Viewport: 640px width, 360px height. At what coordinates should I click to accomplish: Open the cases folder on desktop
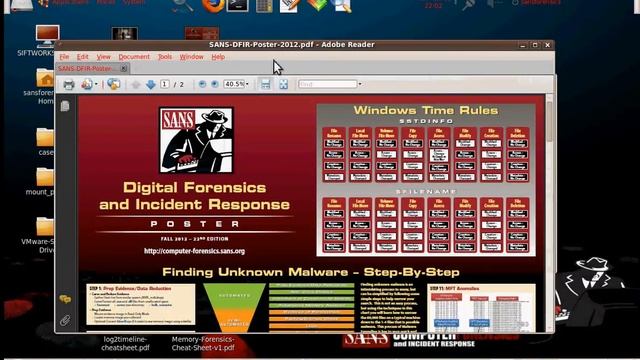pyautogui.click(x=45, y=137)
